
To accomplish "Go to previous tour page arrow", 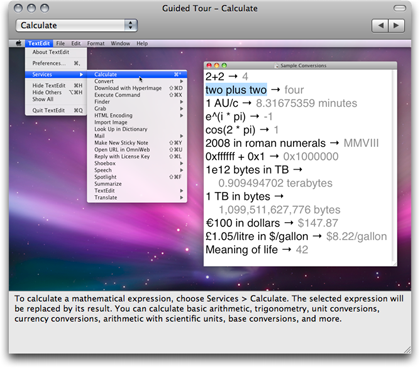I will pyautogui.click(x=380, y=25).
